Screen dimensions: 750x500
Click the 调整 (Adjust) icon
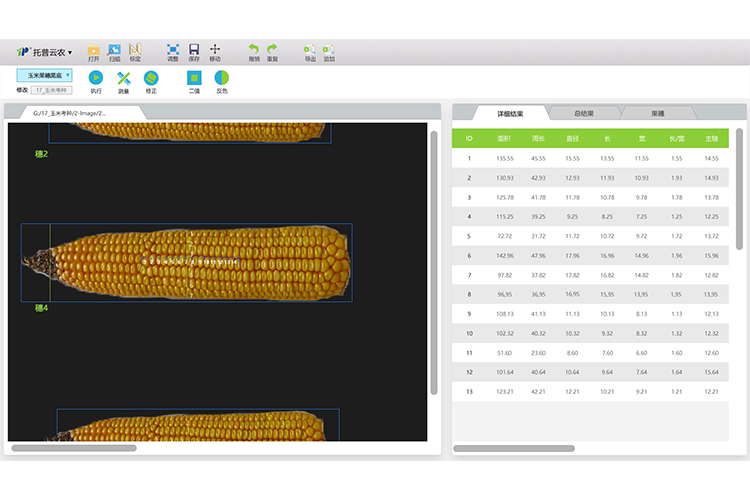[173, 50]
